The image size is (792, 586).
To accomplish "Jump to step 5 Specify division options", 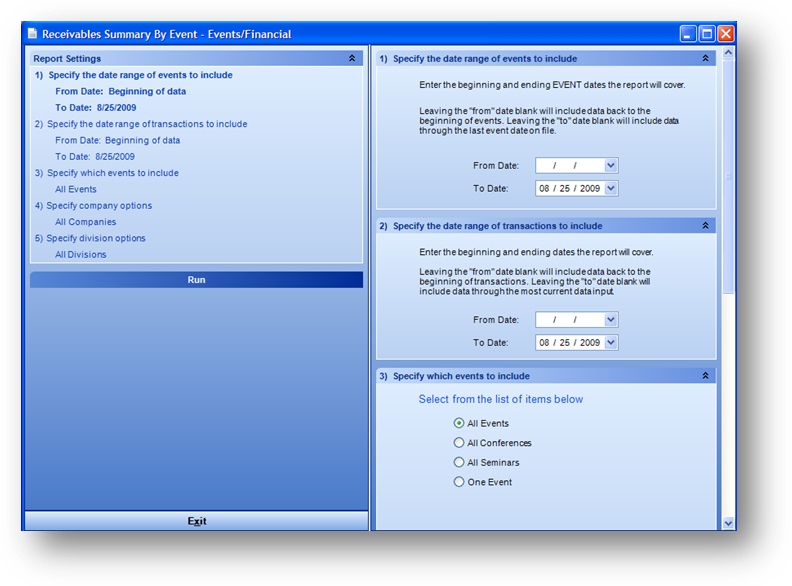I will 90,238.
